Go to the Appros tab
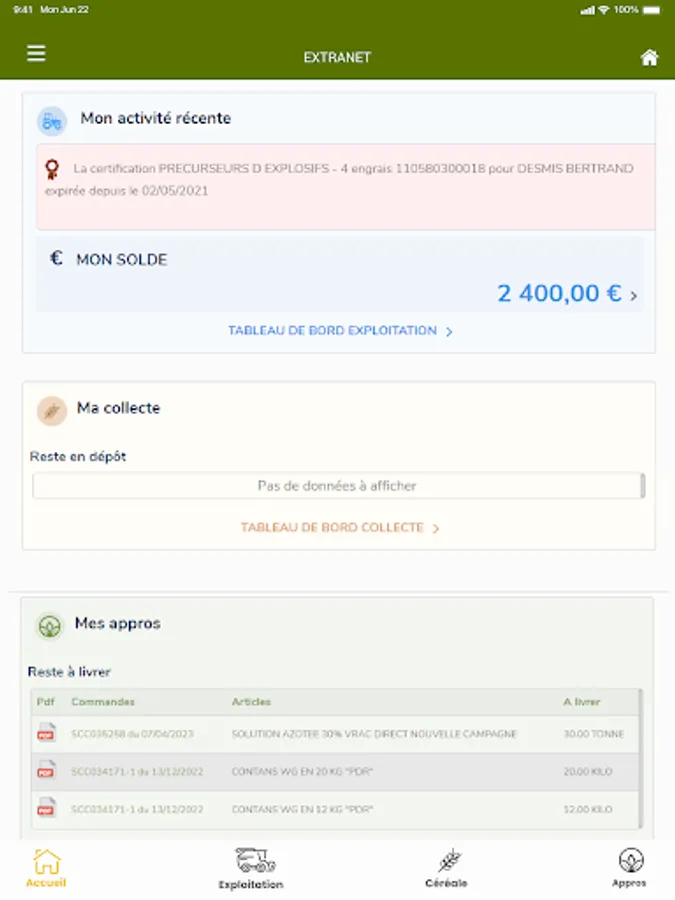The image size is (675, 900). pyautogui.click(x=630, y=868)
